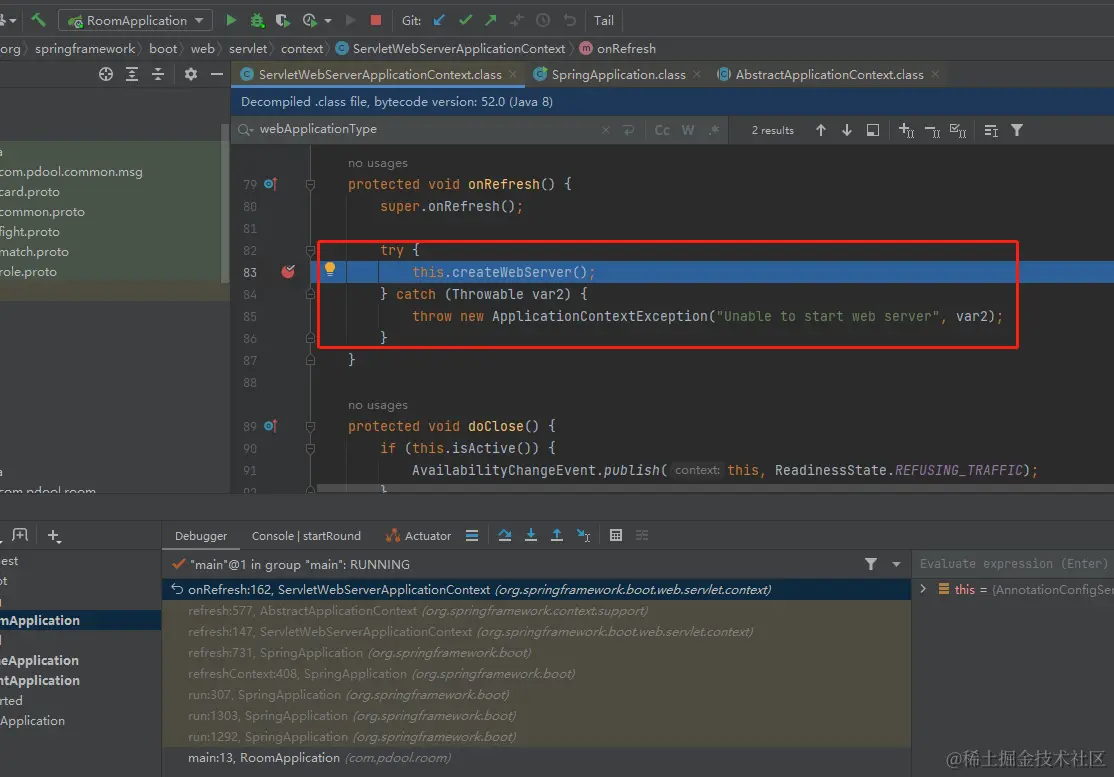1114x777 pixels.
Task: Click Step Over in debugger toolbar
Action: [505, 536]
